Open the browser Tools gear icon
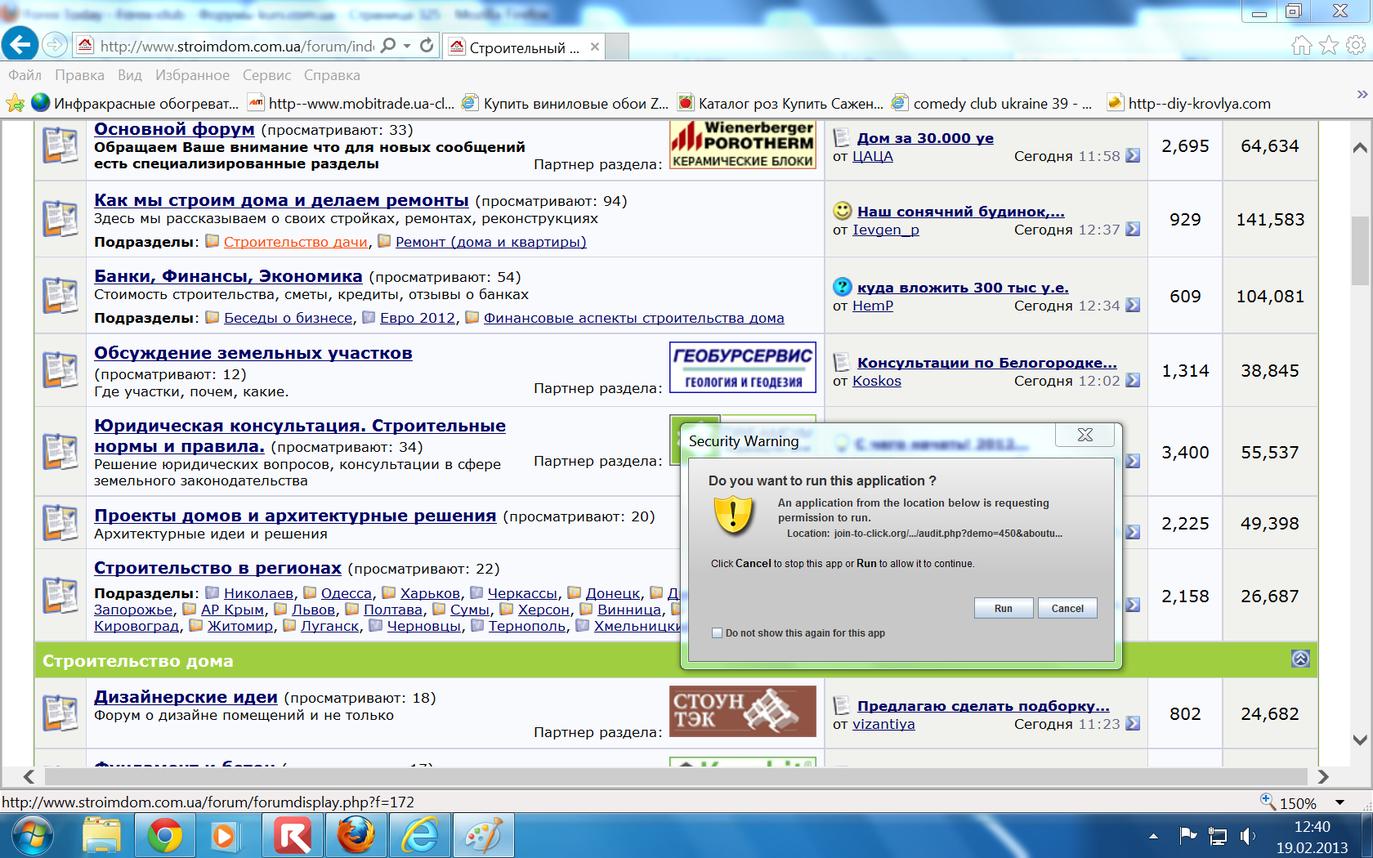 1355,45
